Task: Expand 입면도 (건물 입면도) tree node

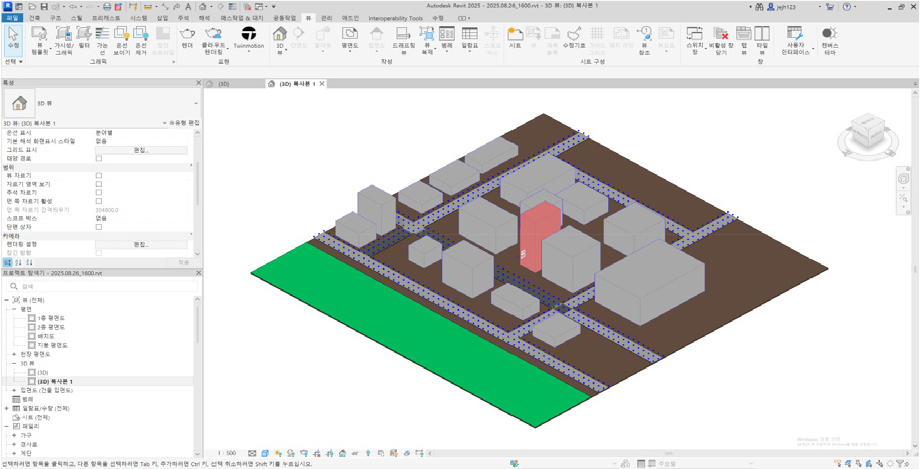Action: pos(14,390)
